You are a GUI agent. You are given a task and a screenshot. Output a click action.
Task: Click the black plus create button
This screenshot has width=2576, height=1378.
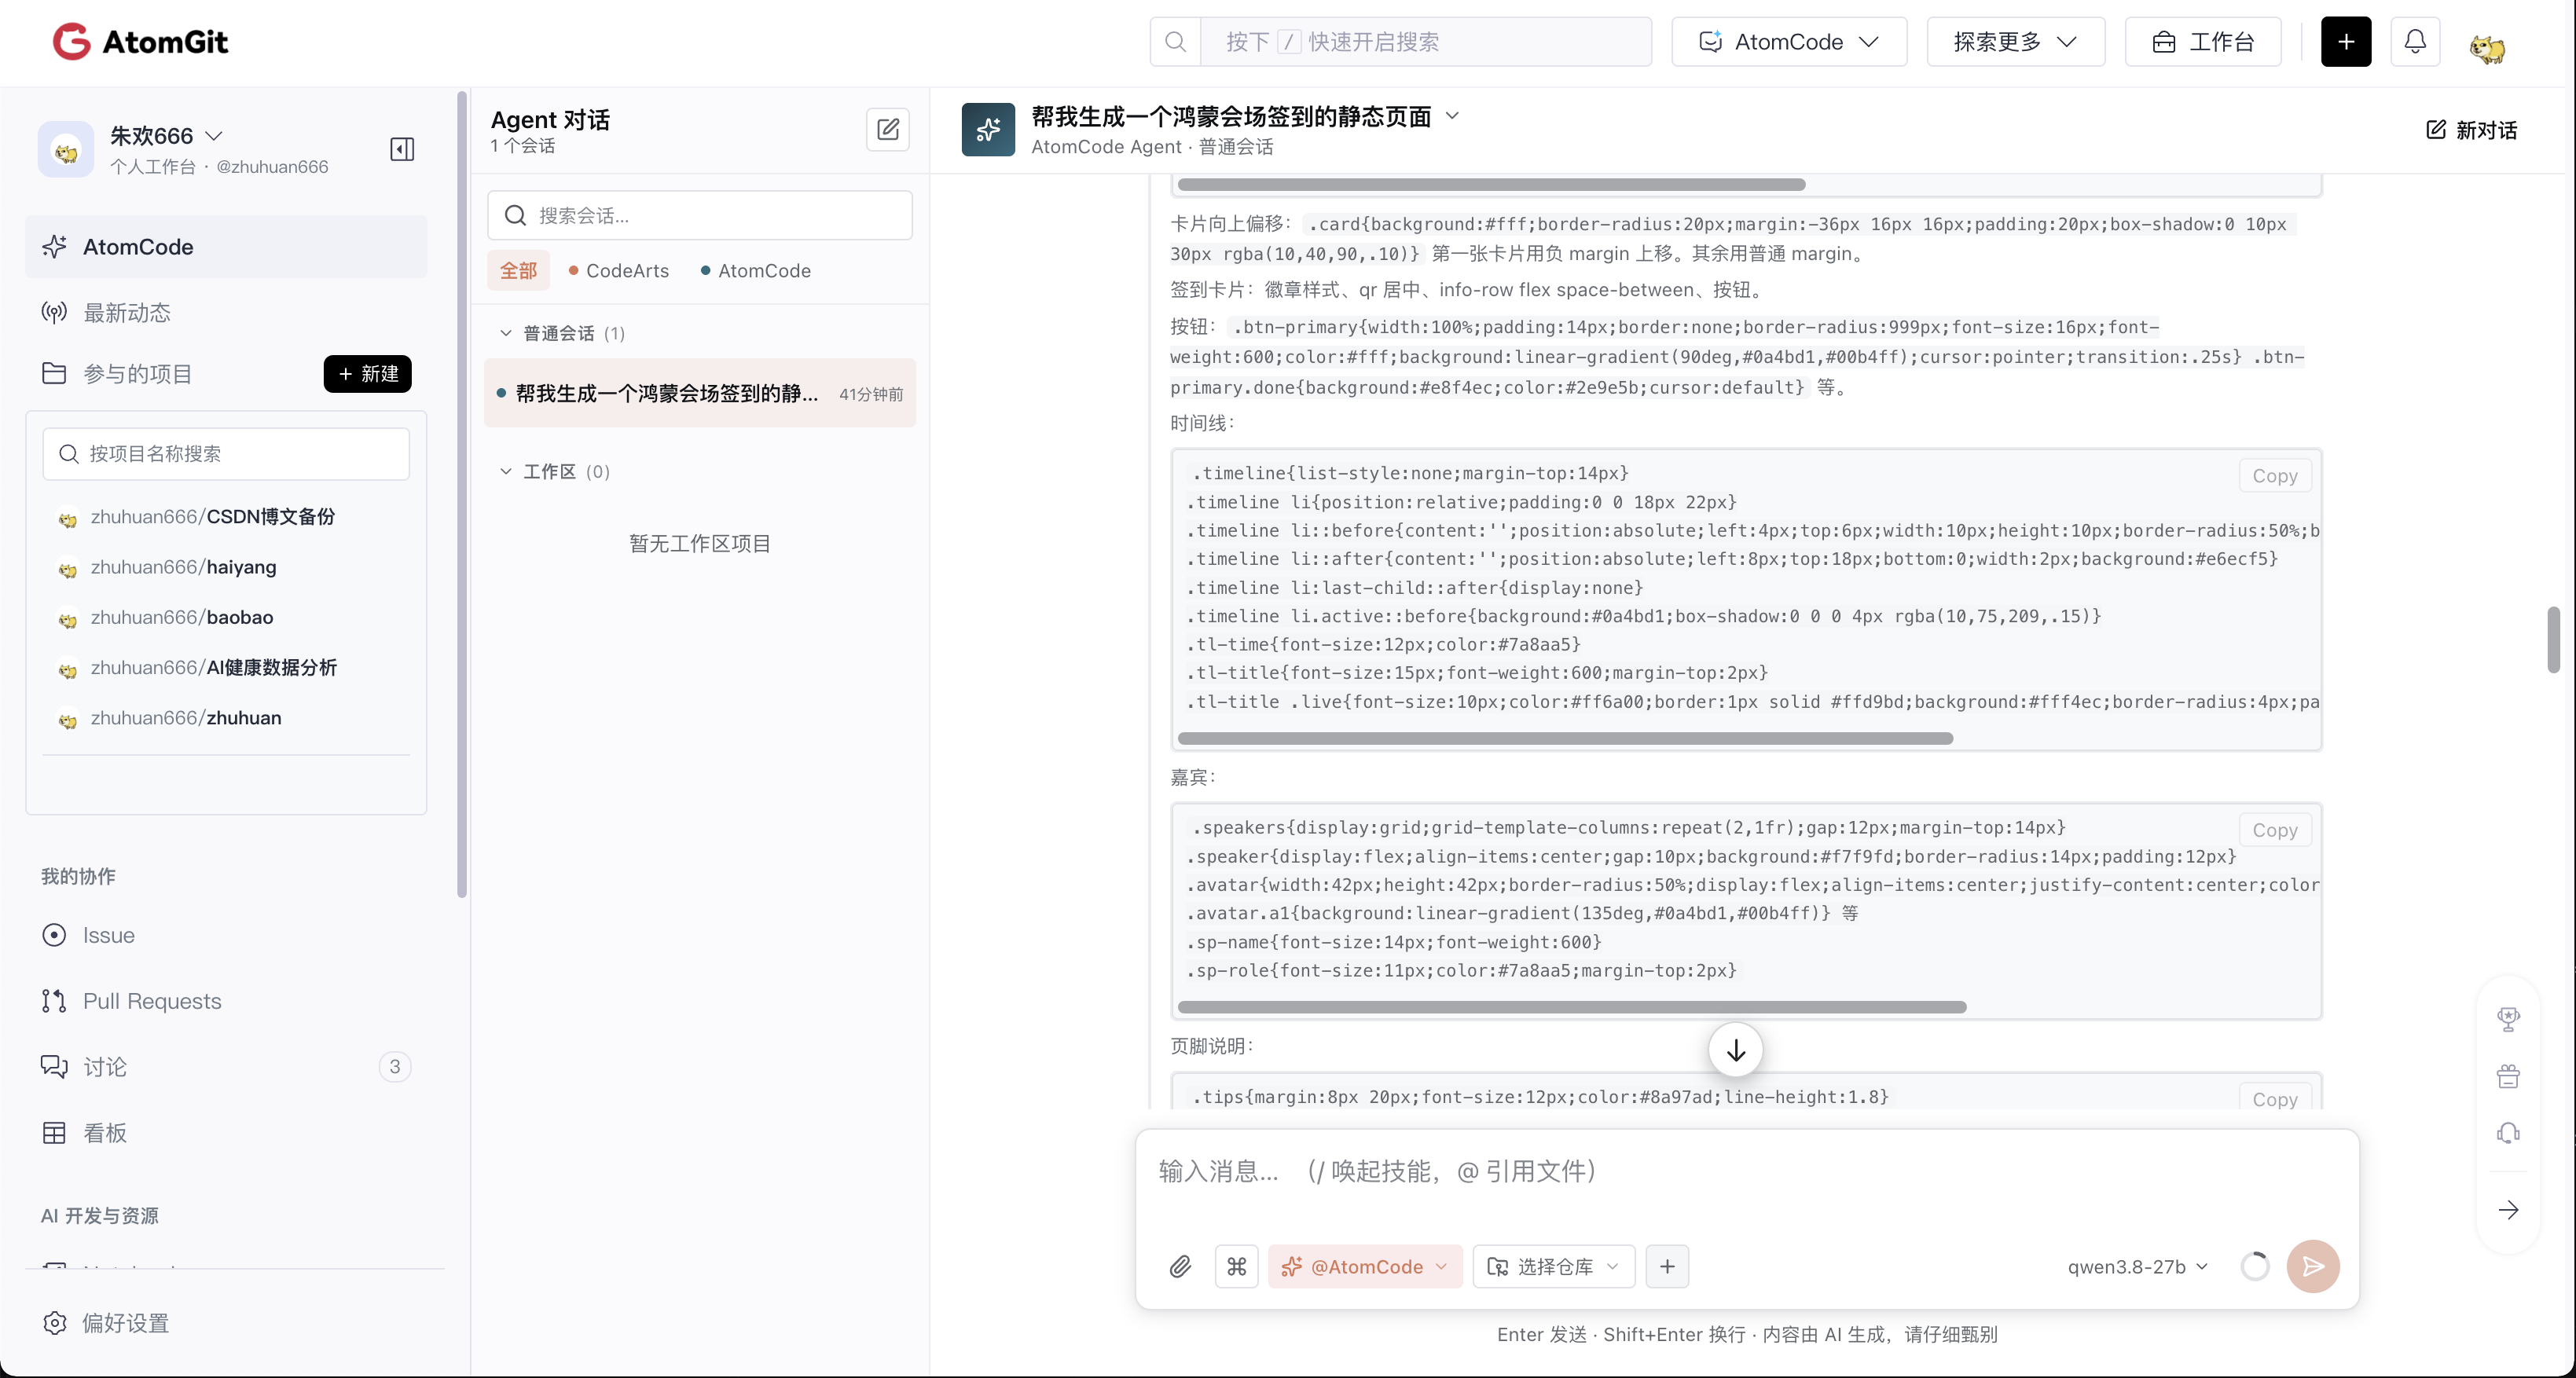(2346, 42)
